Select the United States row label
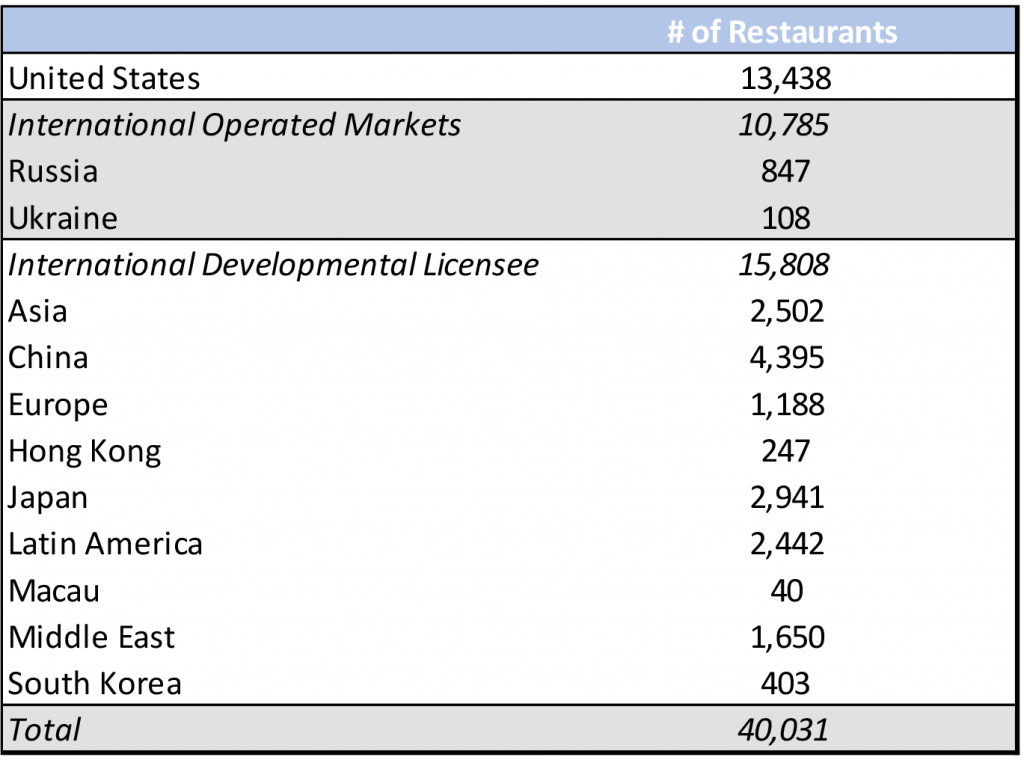 [105, 78]
